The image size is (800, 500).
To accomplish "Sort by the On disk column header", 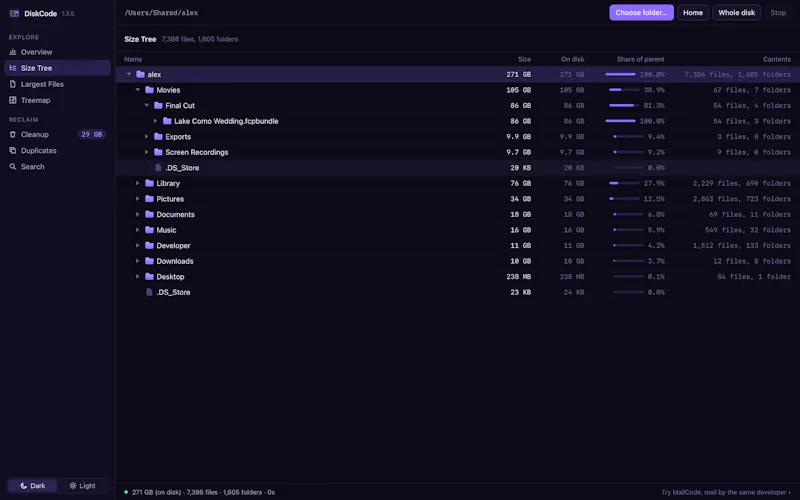I will pyautogui.click(x=572, y=59).
